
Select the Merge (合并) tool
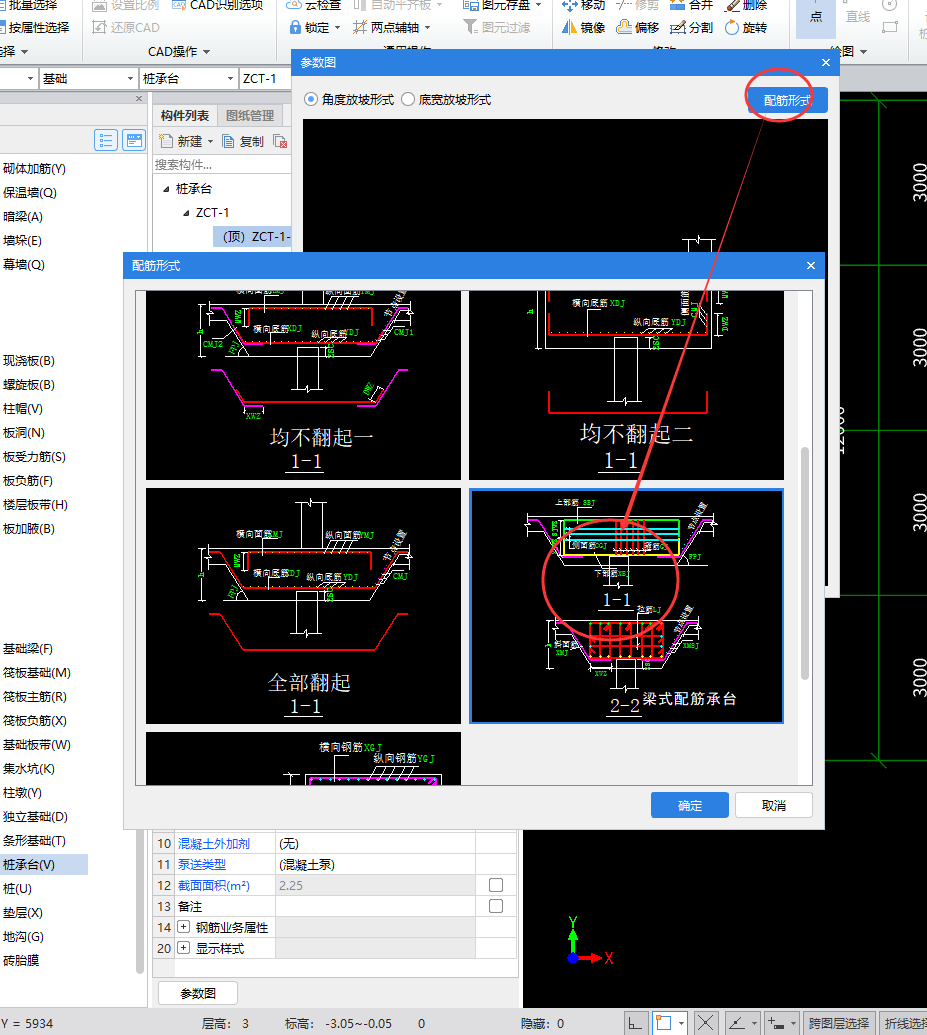click(691, 5)
